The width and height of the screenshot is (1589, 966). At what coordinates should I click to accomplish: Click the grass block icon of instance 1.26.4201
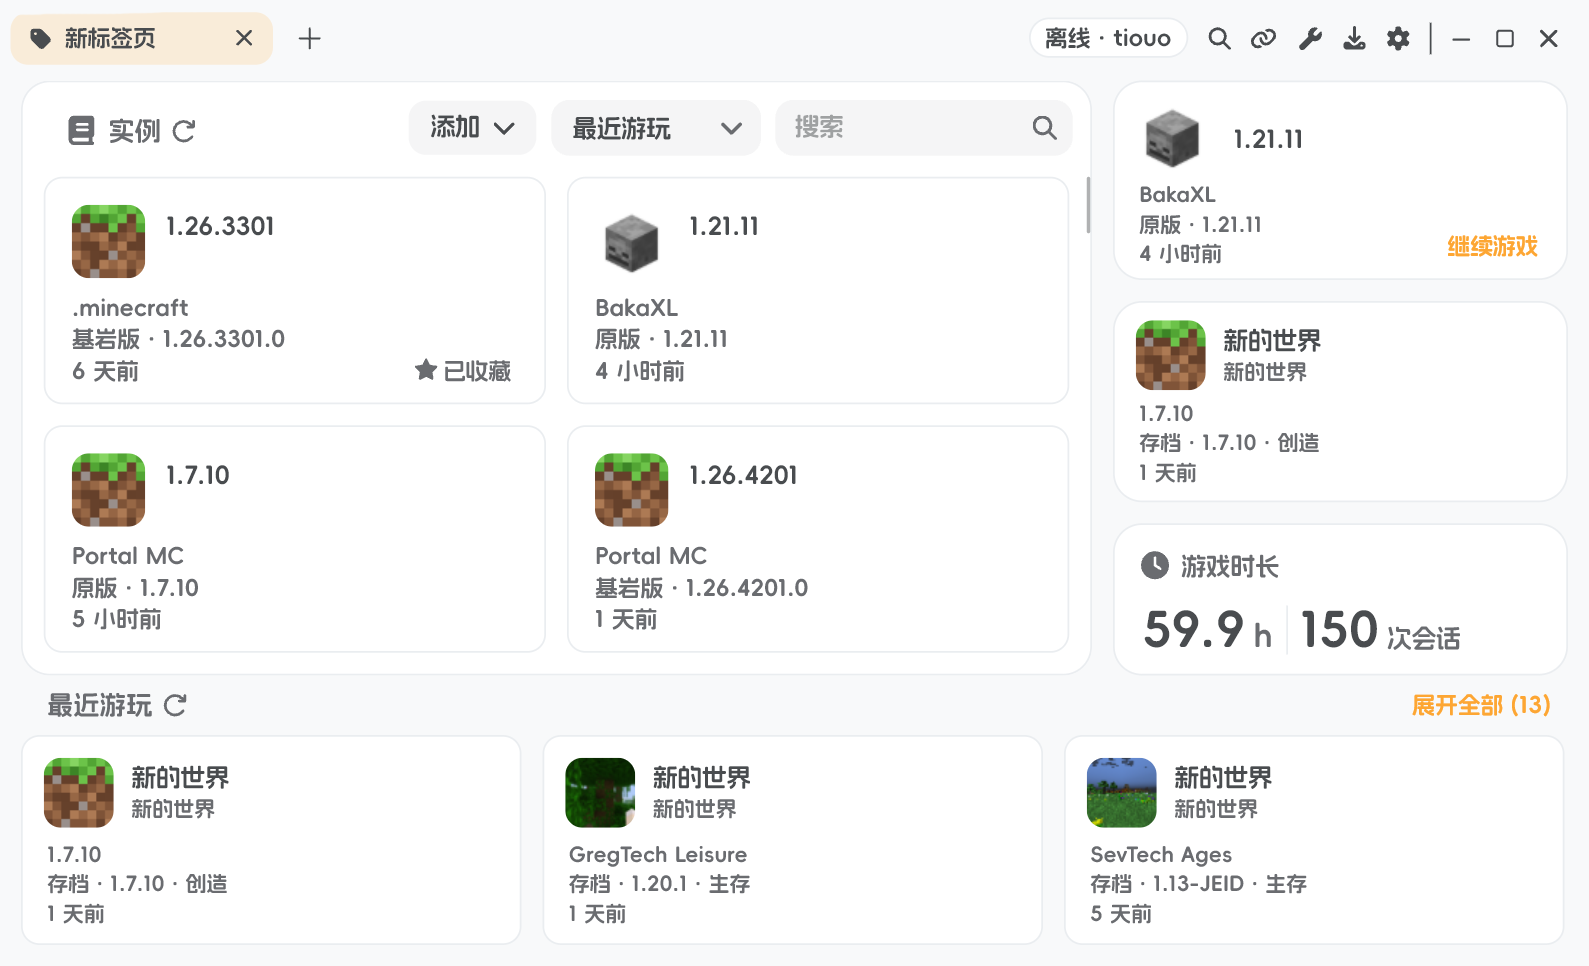point(631,490)
